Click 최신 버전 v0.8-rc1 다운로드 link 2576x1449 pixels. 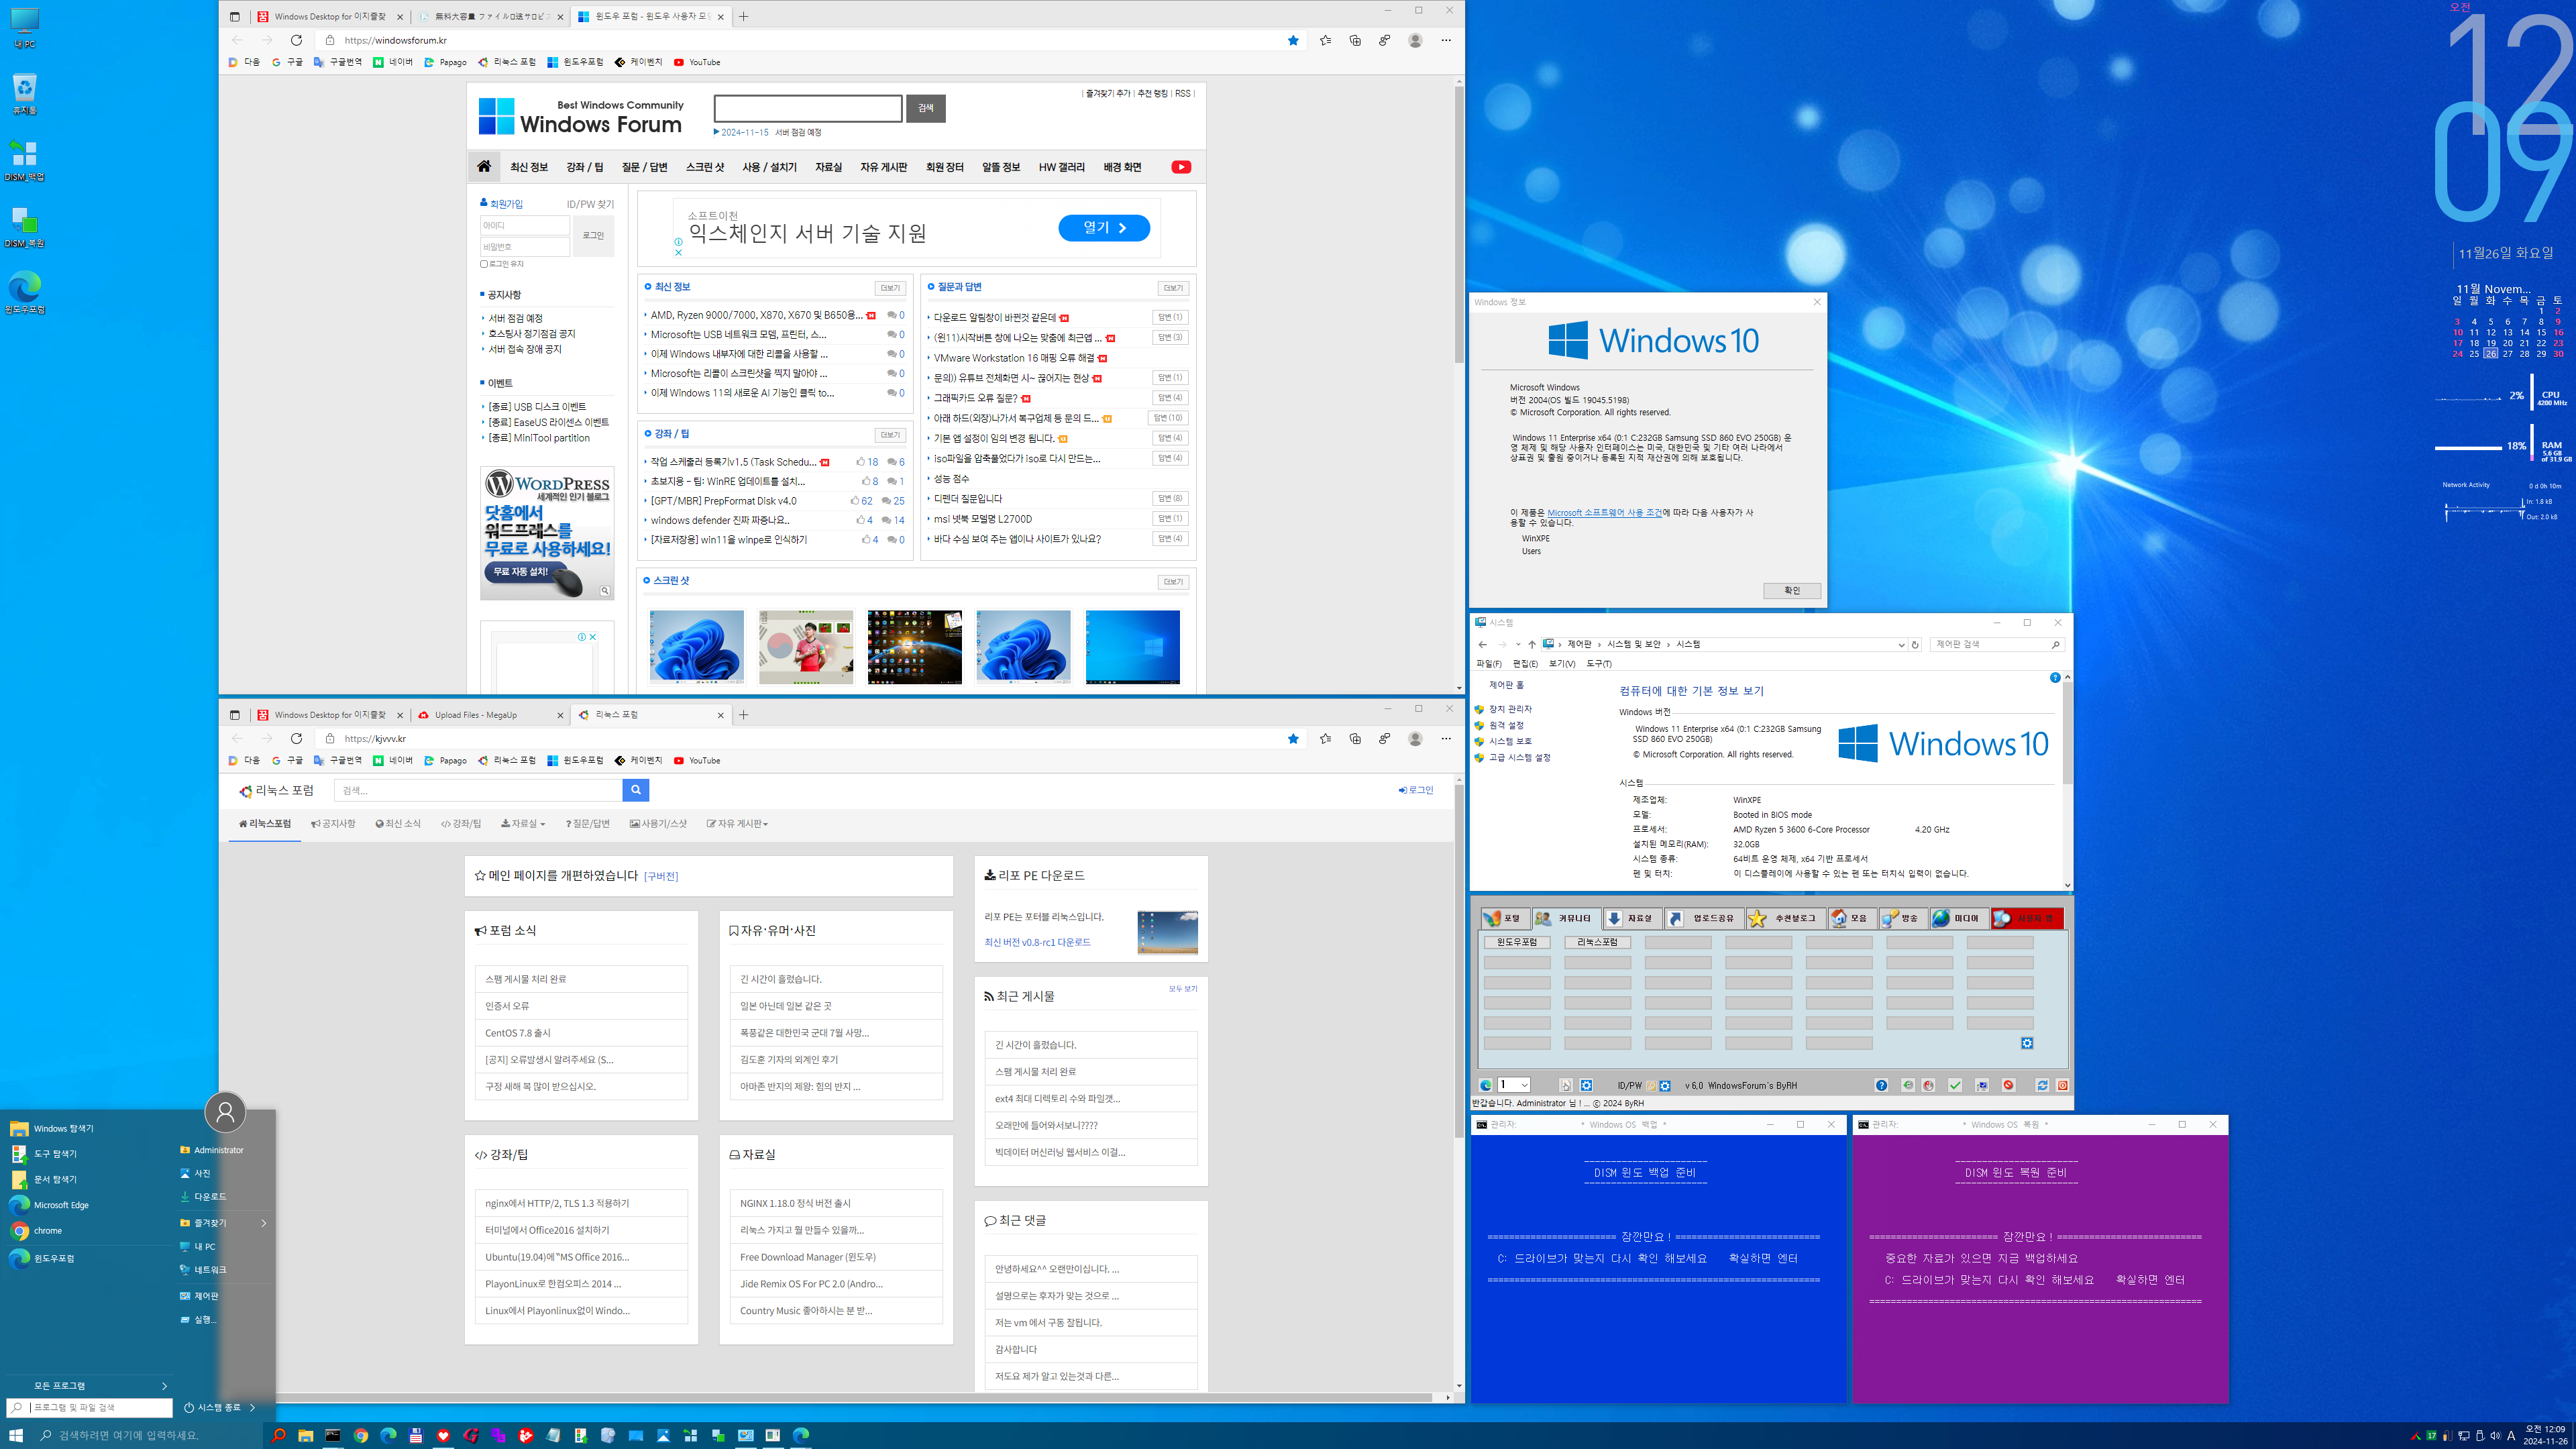[1037, 942]
